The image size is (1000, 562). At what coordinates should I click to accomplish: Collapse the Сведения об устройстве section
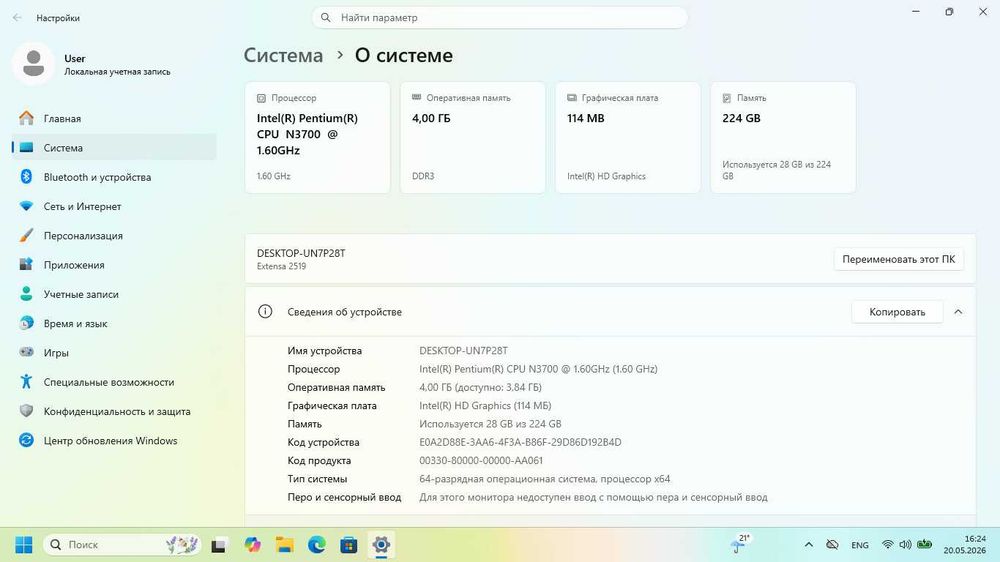[x=958, y=312]
